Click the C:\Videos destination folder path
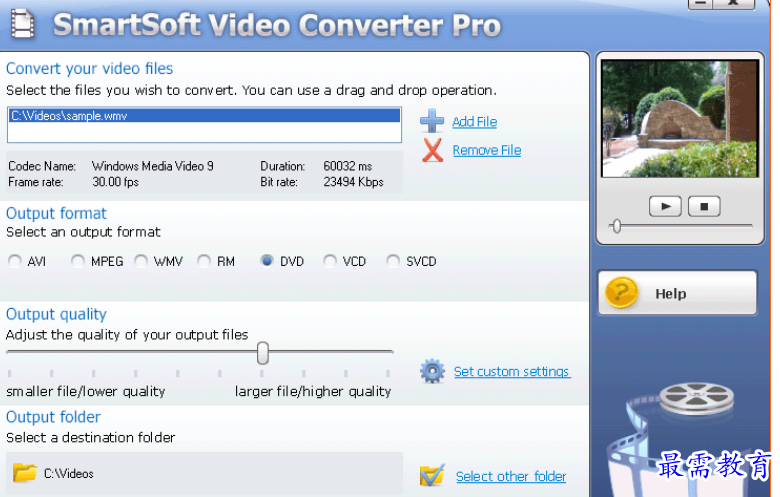This screenshot has width=780, height=497. pos(69,474)
